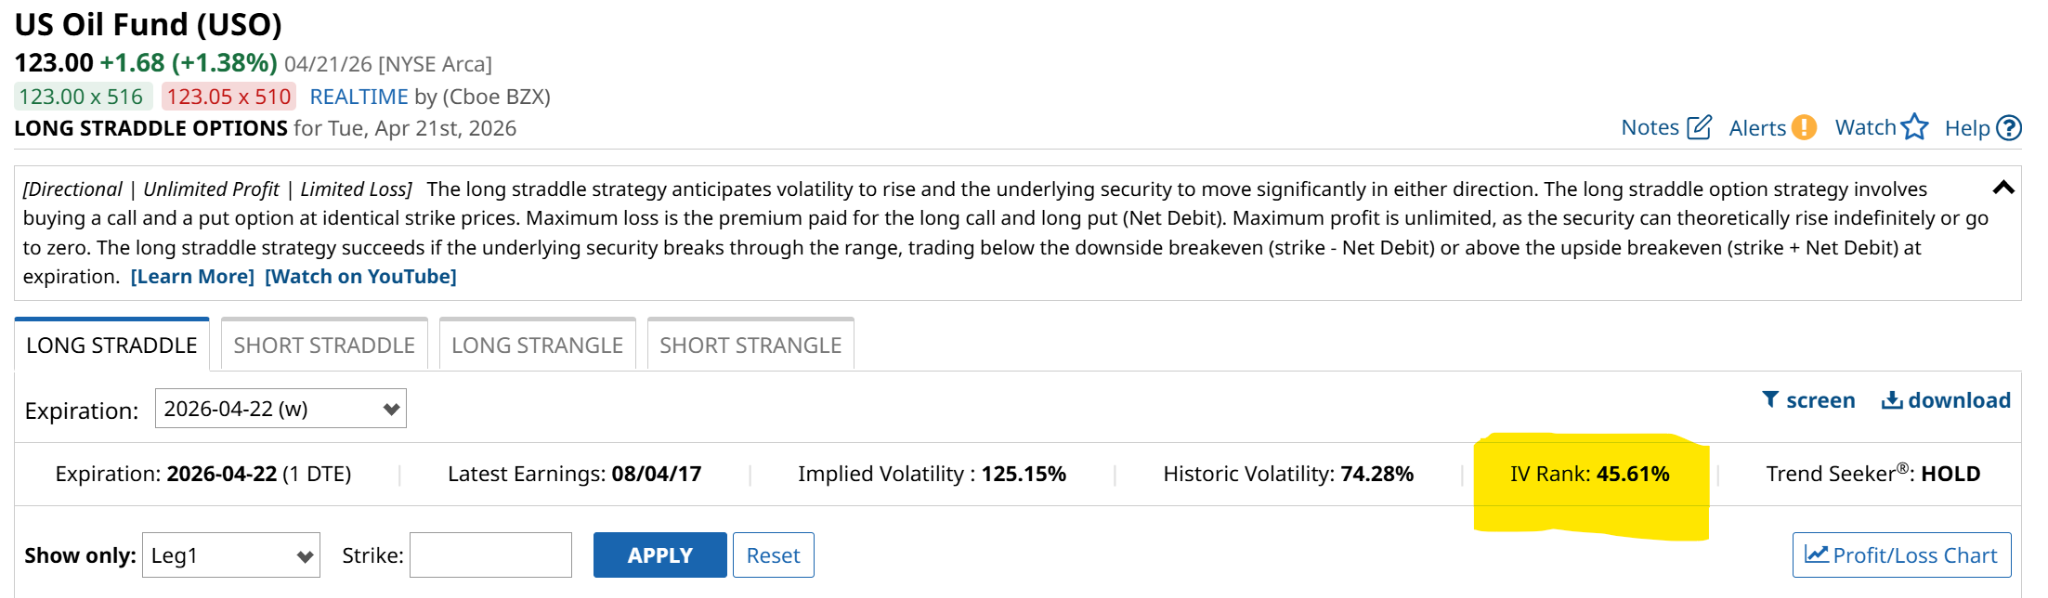Click into the Strike input field
Viewport: 2048px width, 598px height.
490,555
